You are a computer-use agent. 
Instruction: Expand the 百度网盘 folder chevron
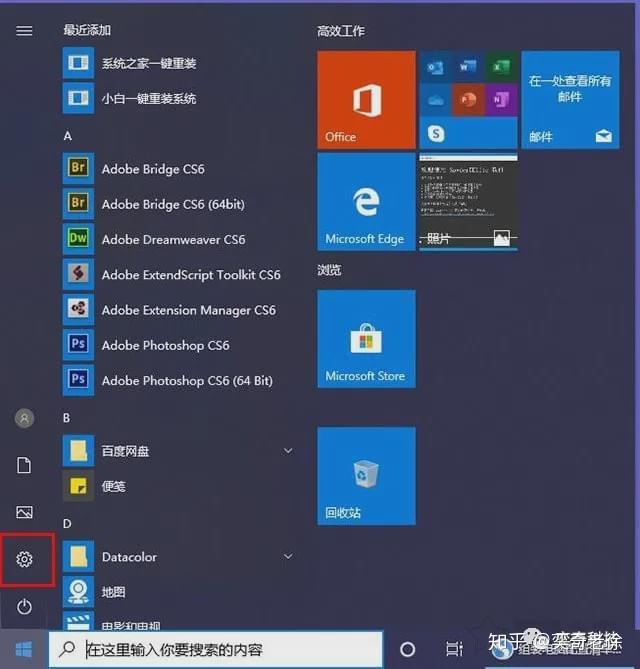[288, 451]
